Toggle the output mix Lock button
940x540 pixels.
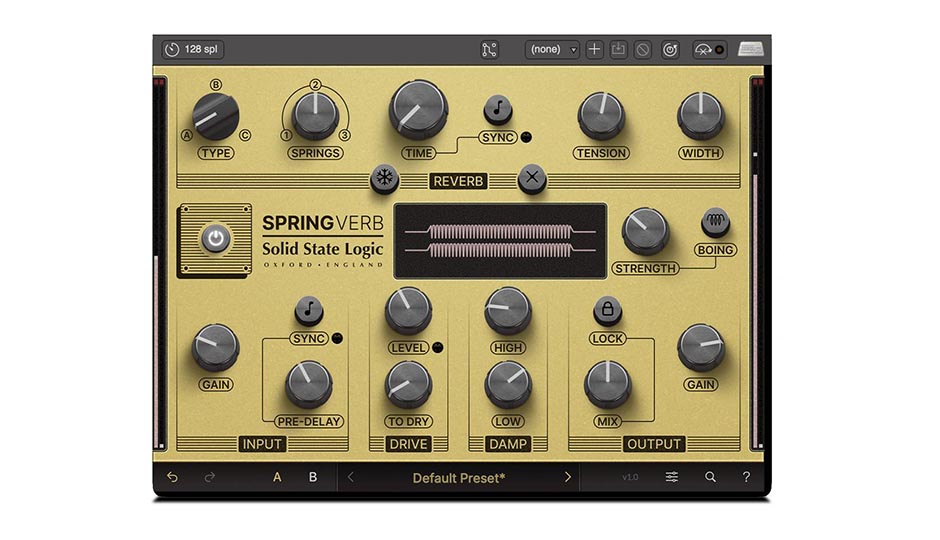607,312
